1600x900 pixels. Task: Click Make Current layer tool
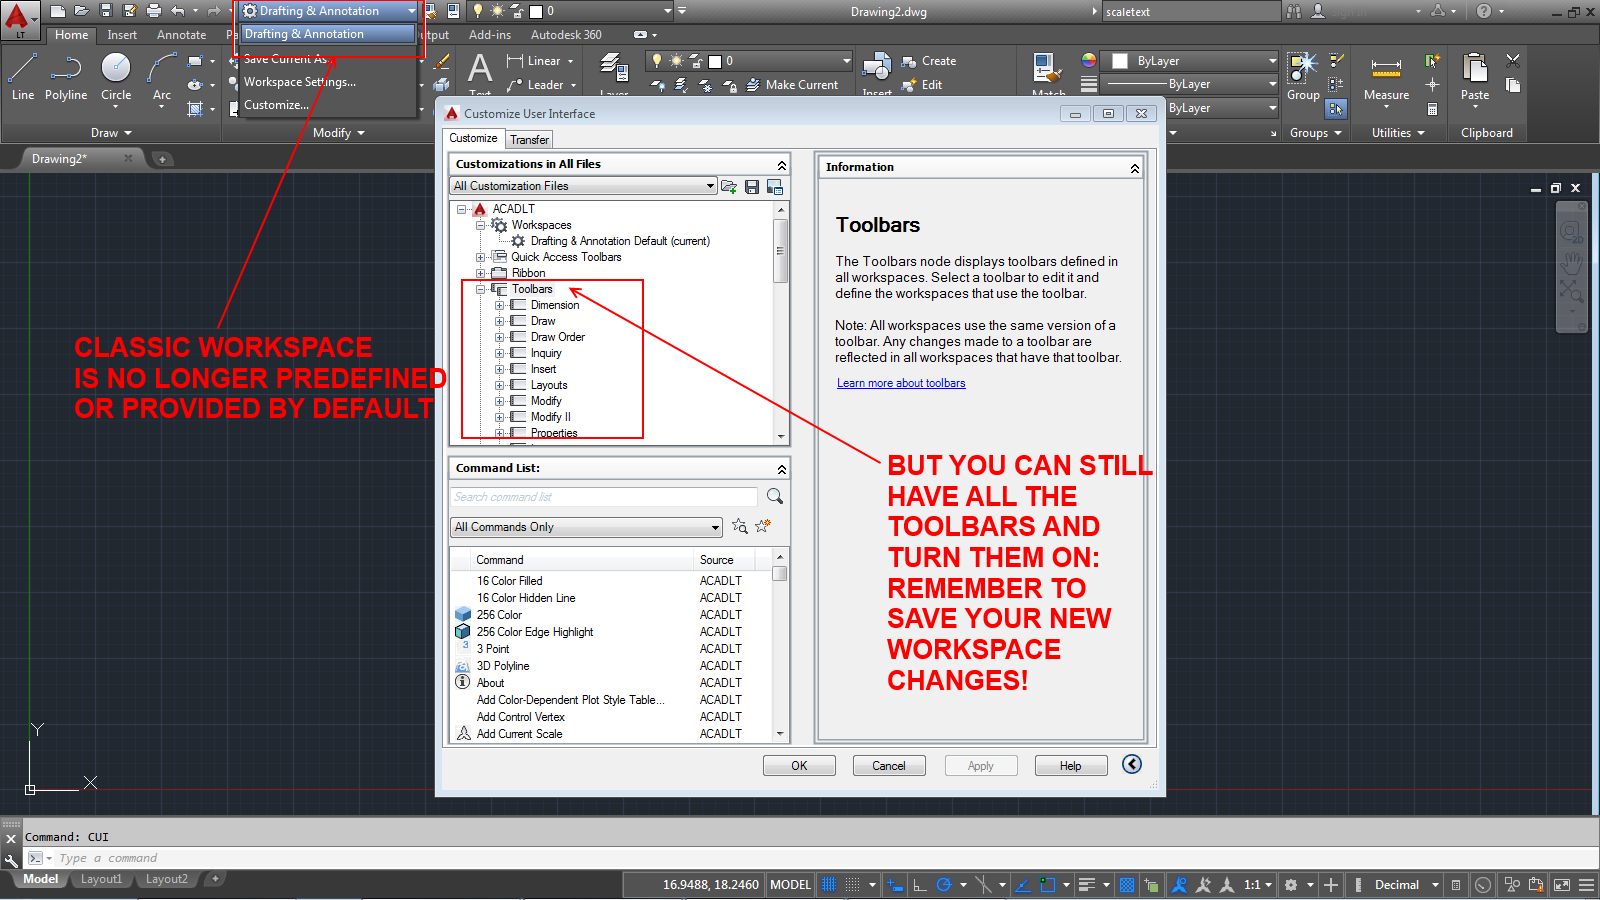pos(792,85)
